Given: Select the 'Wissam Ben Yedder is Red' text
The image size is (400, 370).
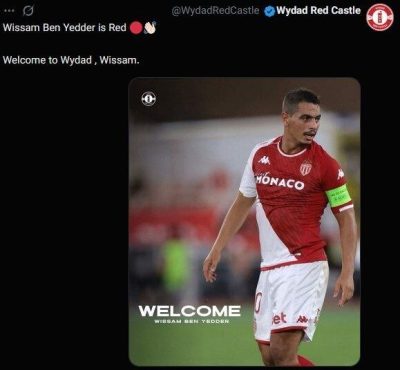Looking at the screenshot, I should 65,28.
